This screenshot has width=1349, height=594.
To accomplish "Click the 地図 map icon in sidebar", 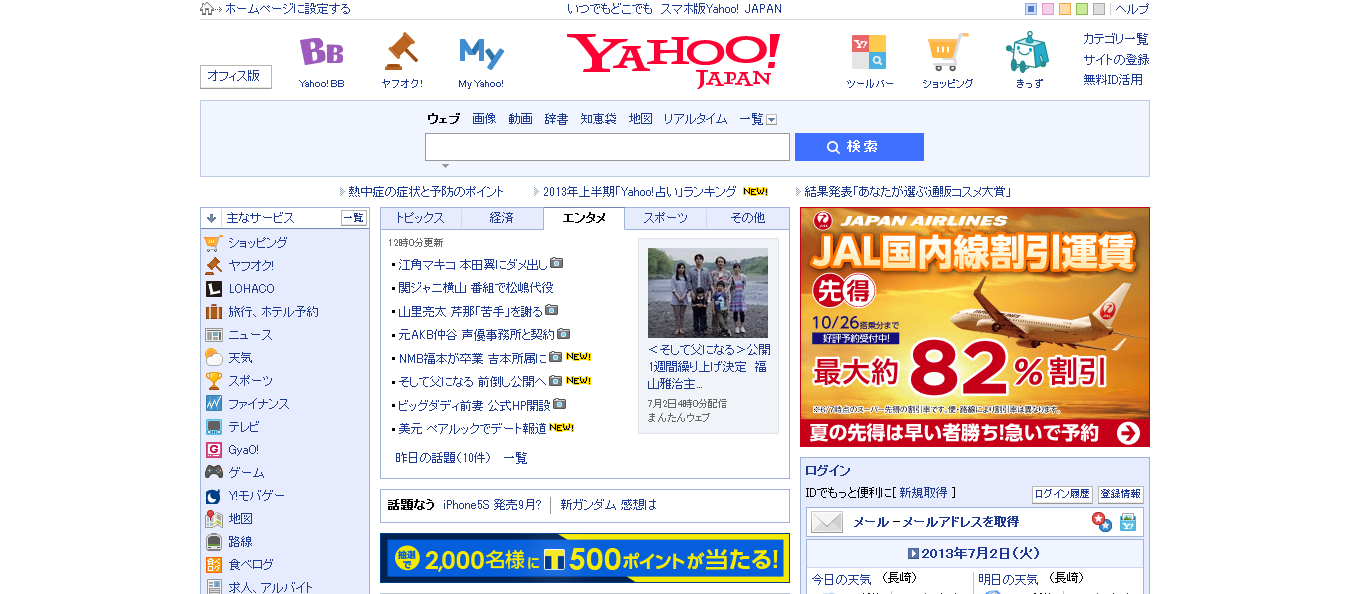I will point(213,519).
